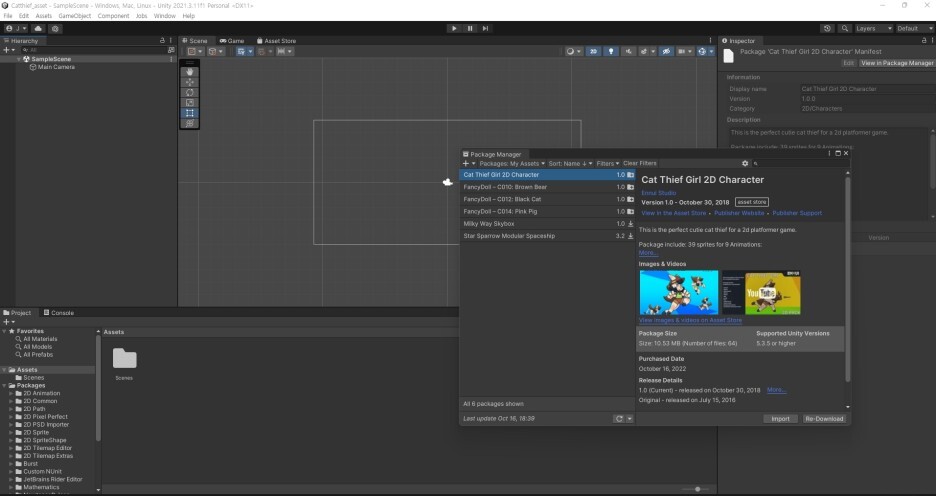The width and height of the screenshot is (936, 496).
Task: Open Package Manager settings gear
Action: [745, 163]
